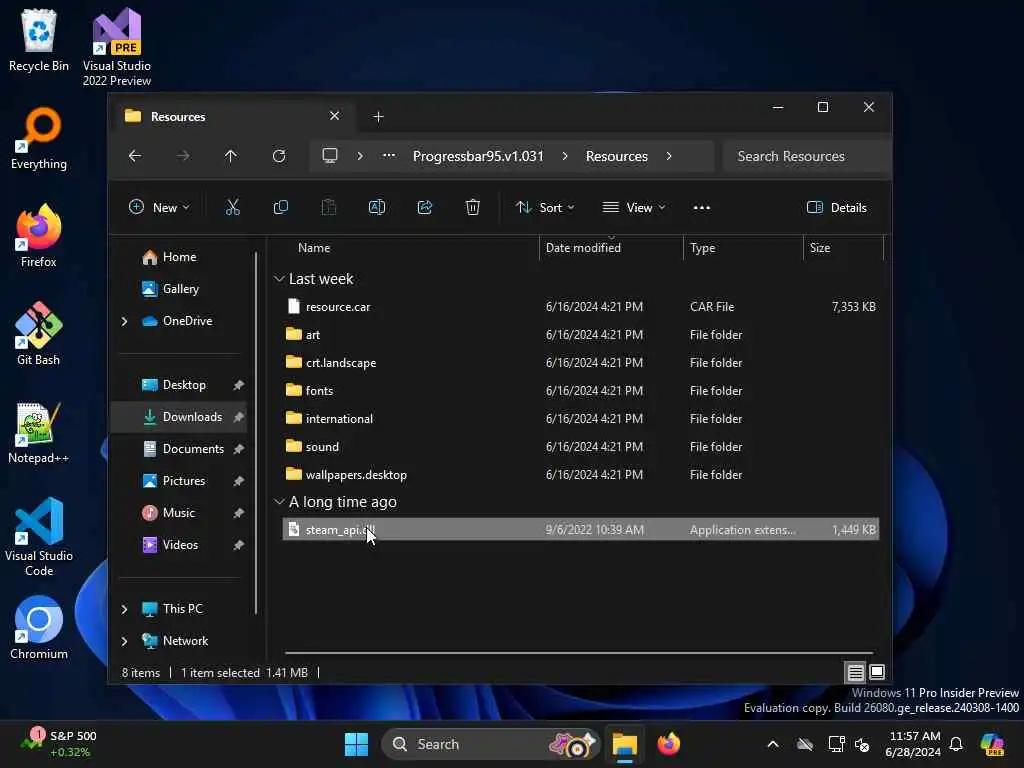
Task: Sort by the Type column header
Action: click(743, 248)
